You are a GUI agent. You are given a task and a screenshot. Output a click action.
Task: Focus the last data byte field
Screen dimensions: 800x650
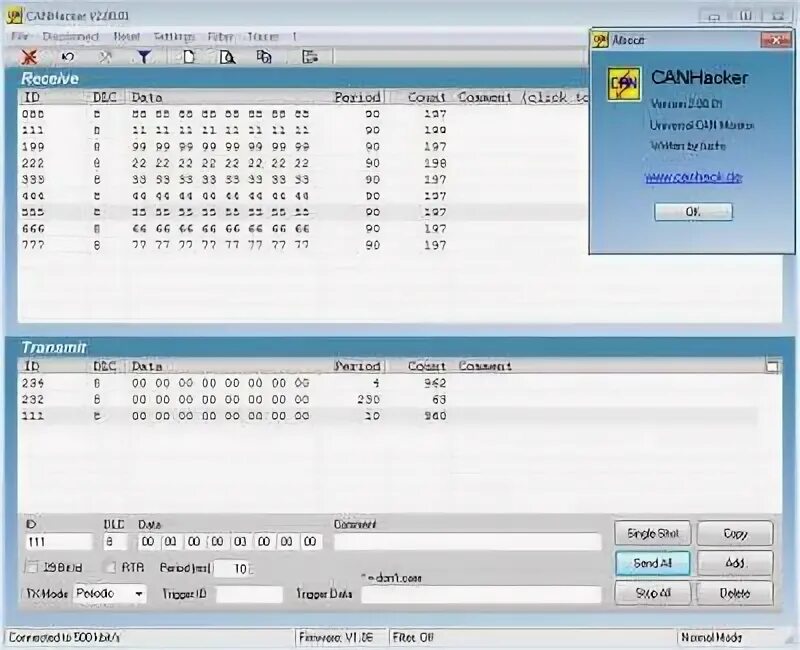click(311, 541)
